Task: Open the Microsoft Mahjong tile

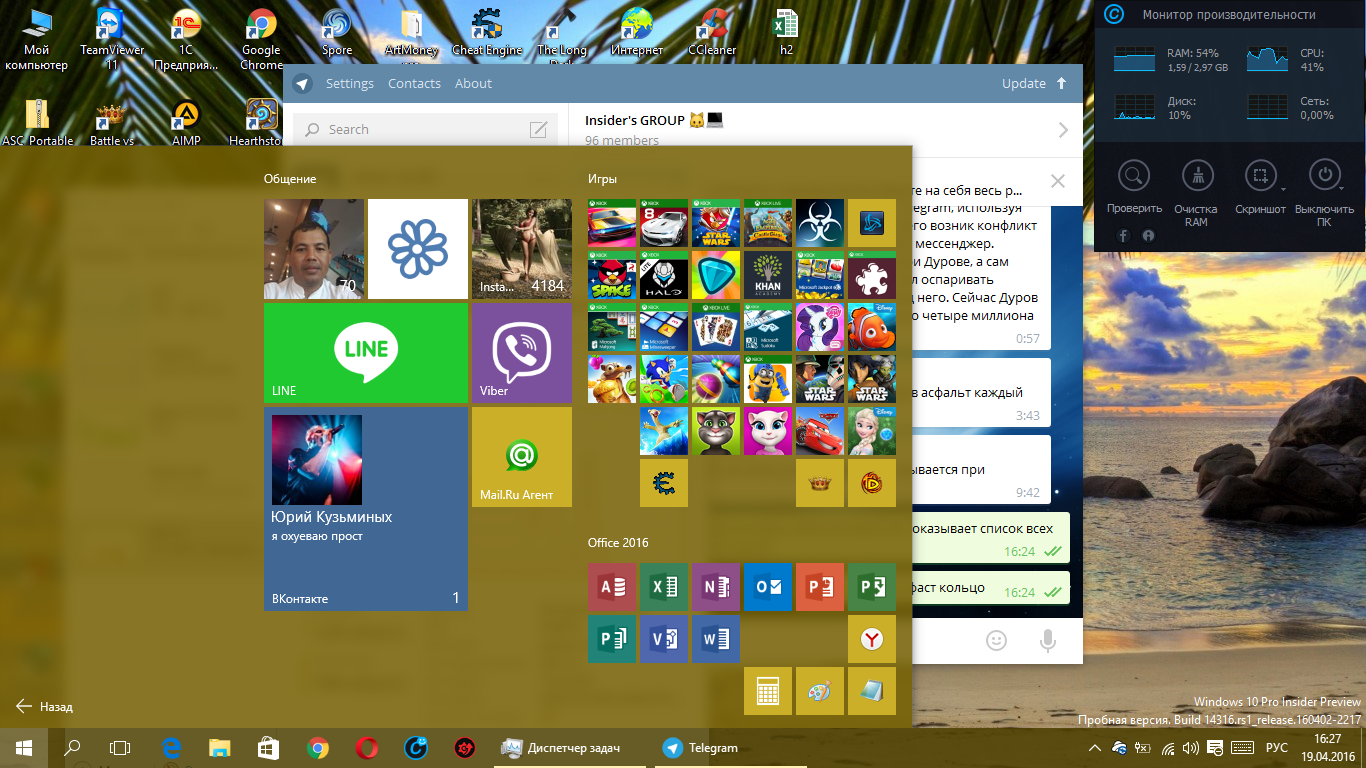Action: point(612,327)
